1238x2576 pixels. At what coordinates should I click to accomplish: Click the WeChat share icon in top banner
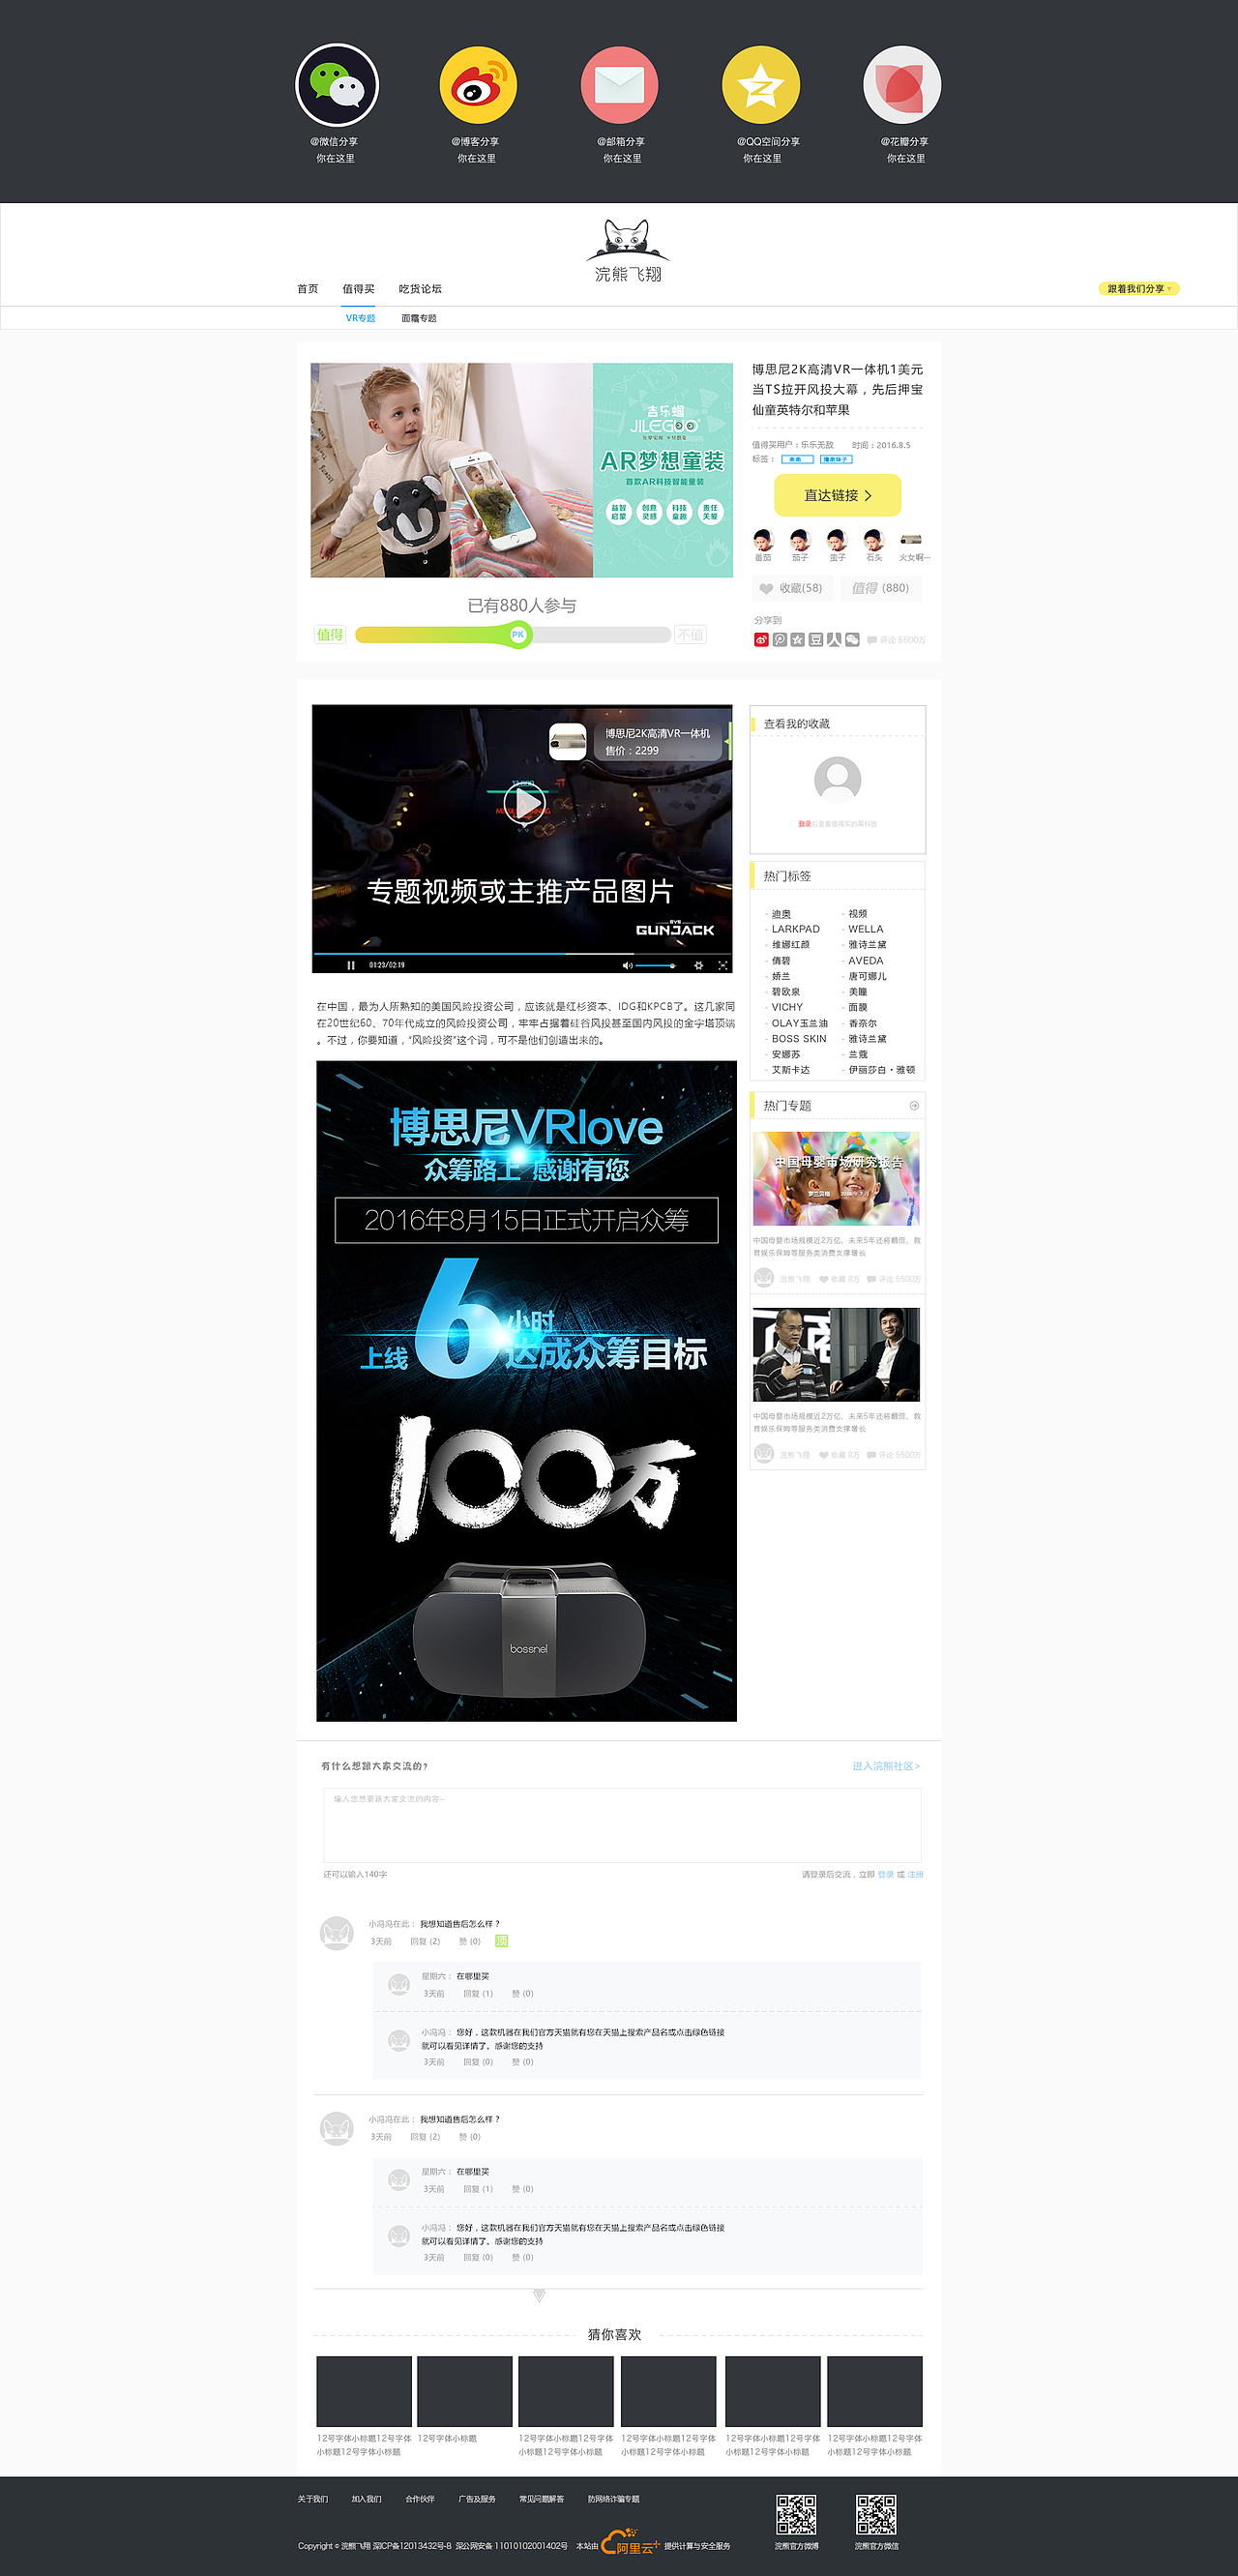coord(337,85)
